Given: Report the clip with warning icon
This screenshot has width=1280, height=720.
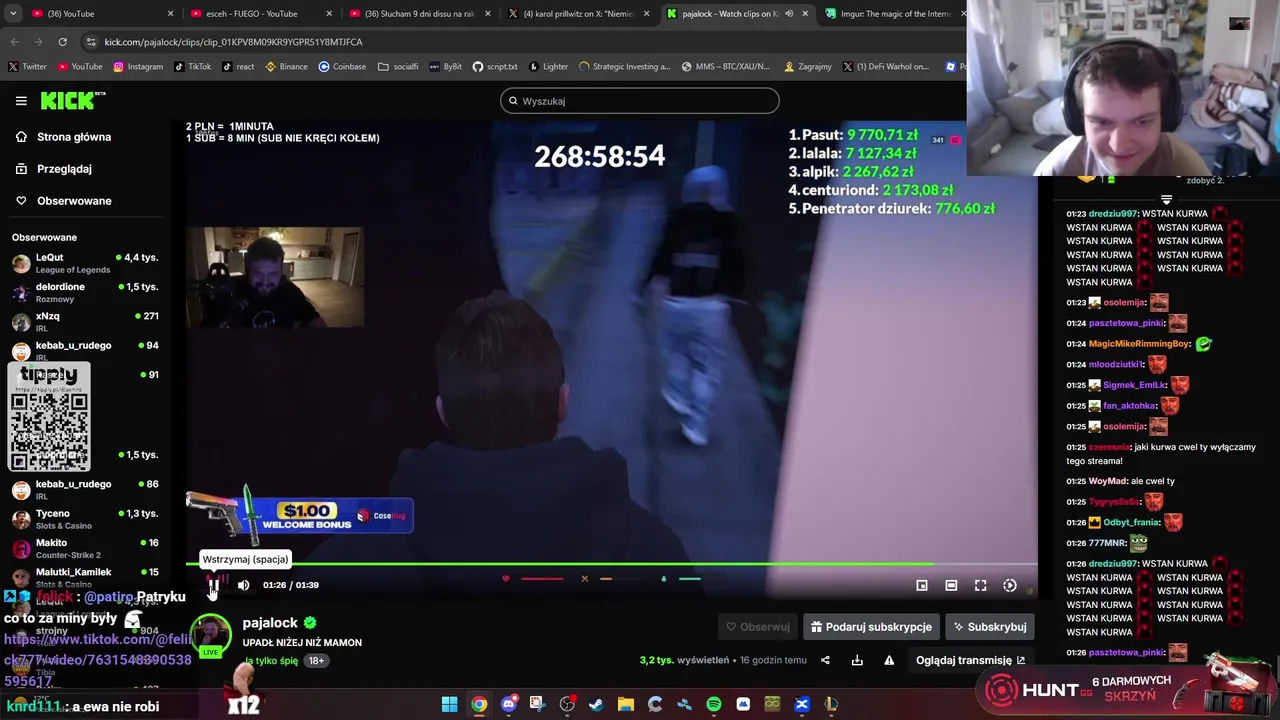Looking at the screenshot, I should coord(889,660).
